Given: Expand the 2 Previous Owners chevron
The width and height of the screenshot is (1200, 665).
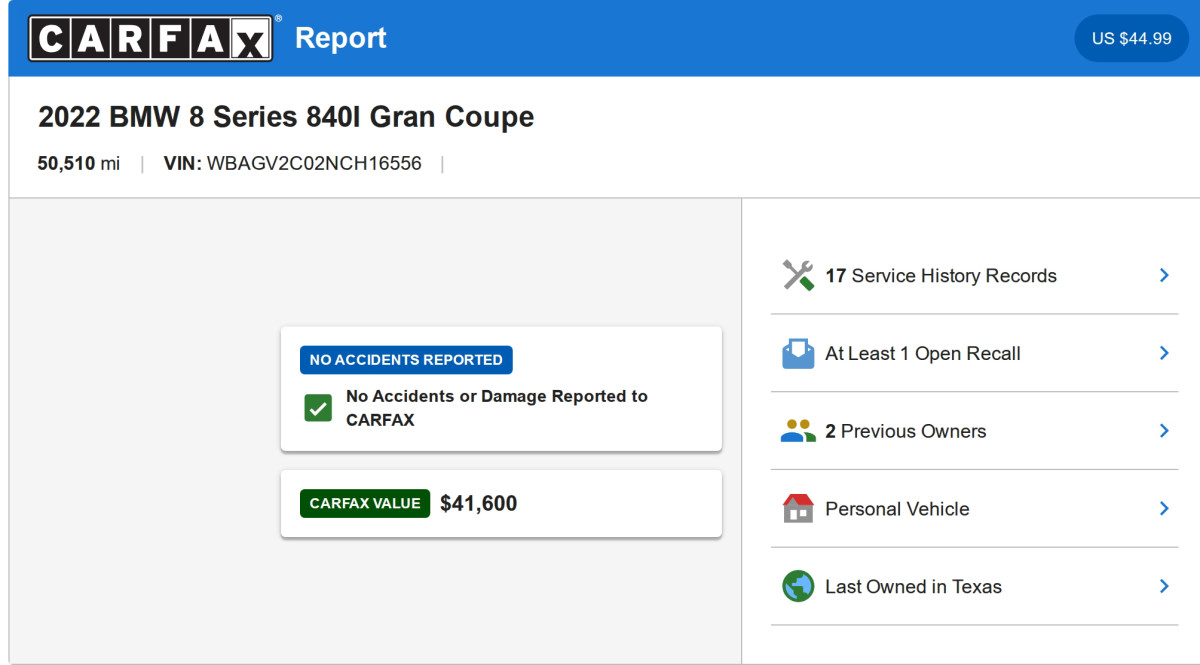Looking at the screenshot, I should (x=1164, y=431).
